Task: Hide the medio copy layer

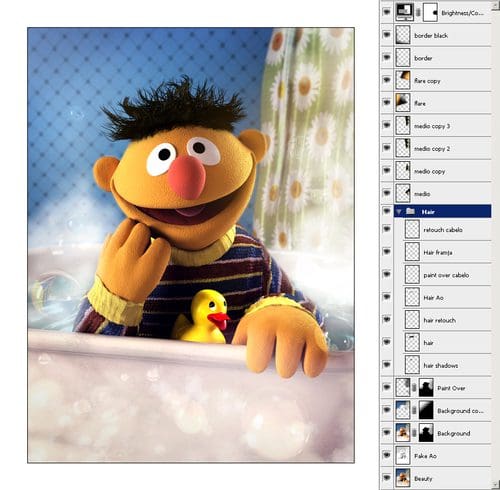Action: point(387,170)
